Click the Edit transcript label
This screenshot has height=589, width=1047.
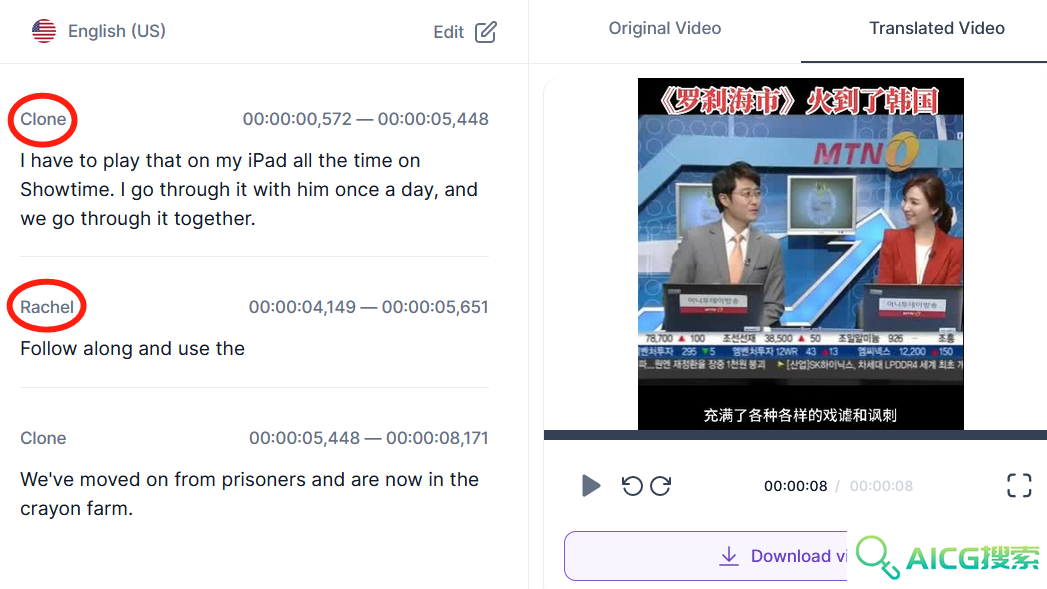click(x=448, y=32)
